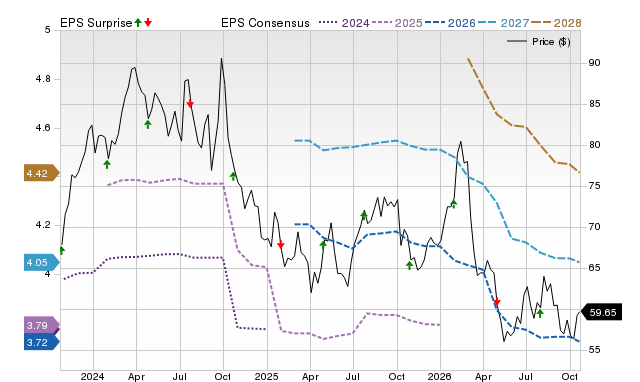Click the 75 label on price axis
The image size is (640, 382).
(x=594, y=186)
